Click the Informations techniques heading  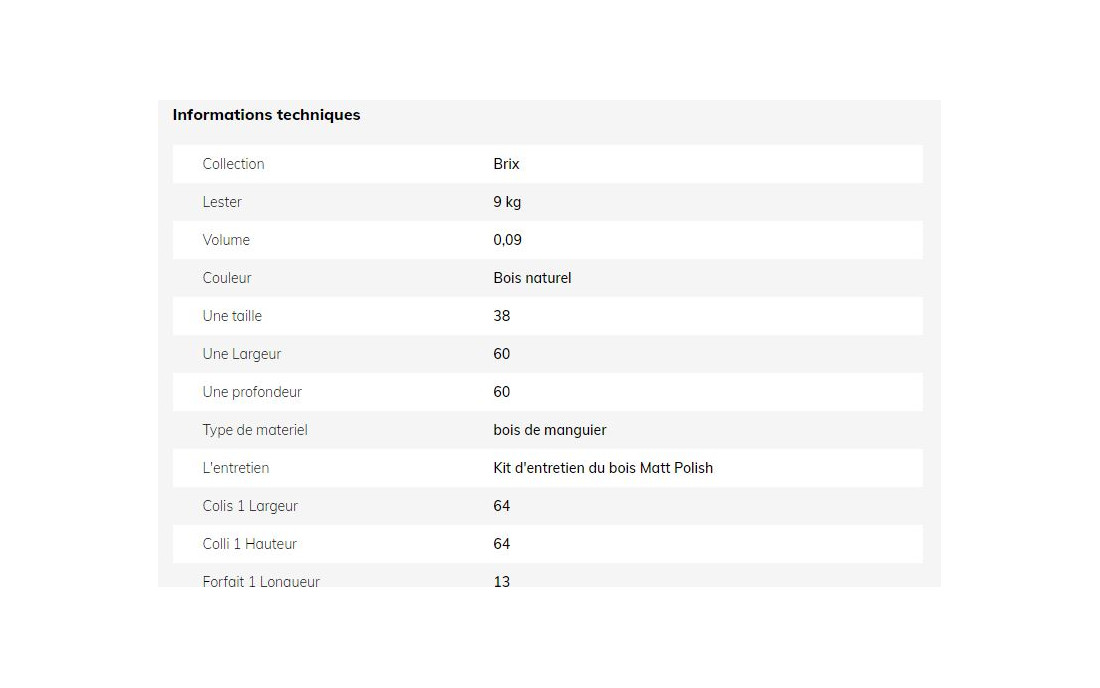click(x=267, y=114)
